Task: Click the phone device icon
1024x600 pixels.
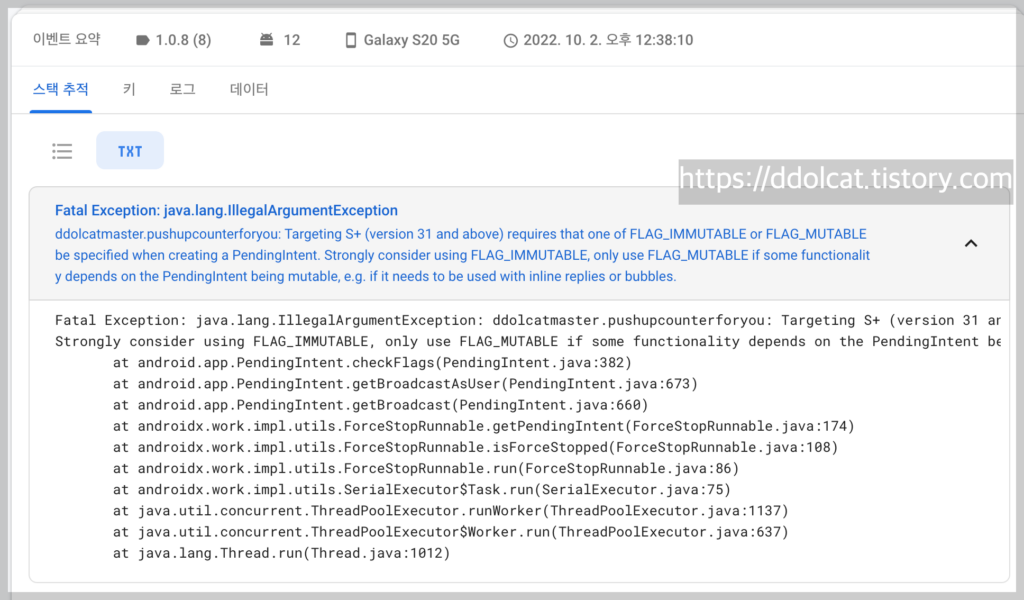Action: [351, 40]
